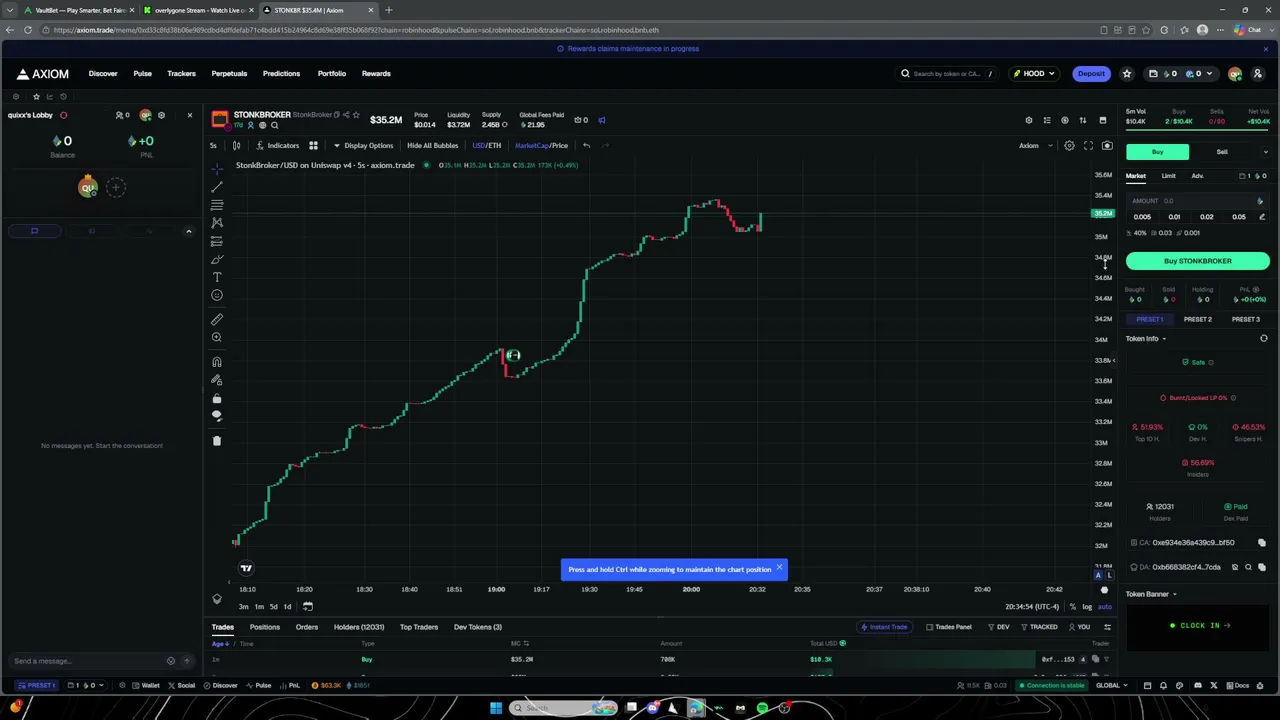The width and height of the screenshot is (1280, 720).
Task: Switch to the Holders (12031) tab
Action: tap(359, 627)
